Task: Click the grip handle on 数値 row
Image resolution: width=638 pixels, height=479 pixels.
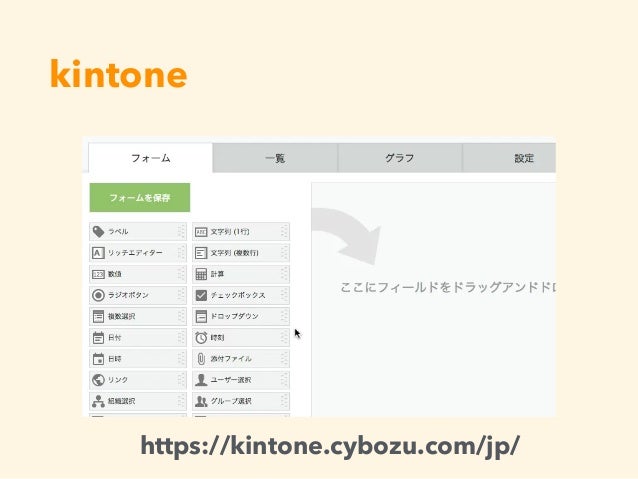Action: coord(181,274)
